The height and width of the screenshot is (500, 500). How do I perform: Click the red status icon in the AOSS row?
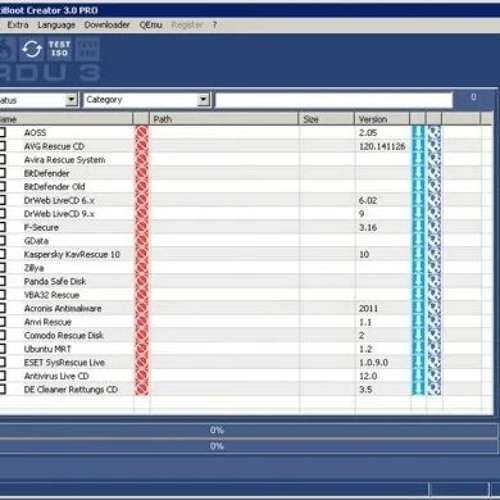[142, 133]
